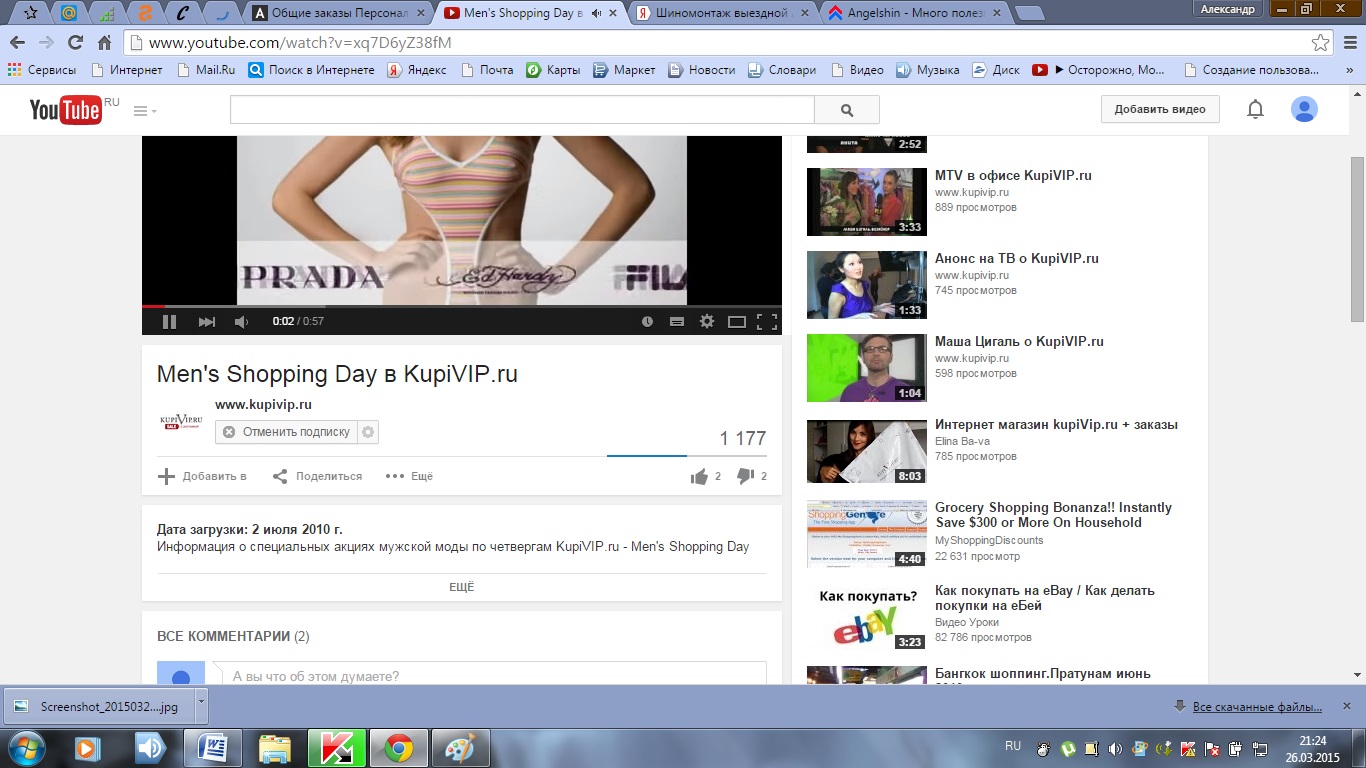Open the notifications bell

(x=1255, y=109)
